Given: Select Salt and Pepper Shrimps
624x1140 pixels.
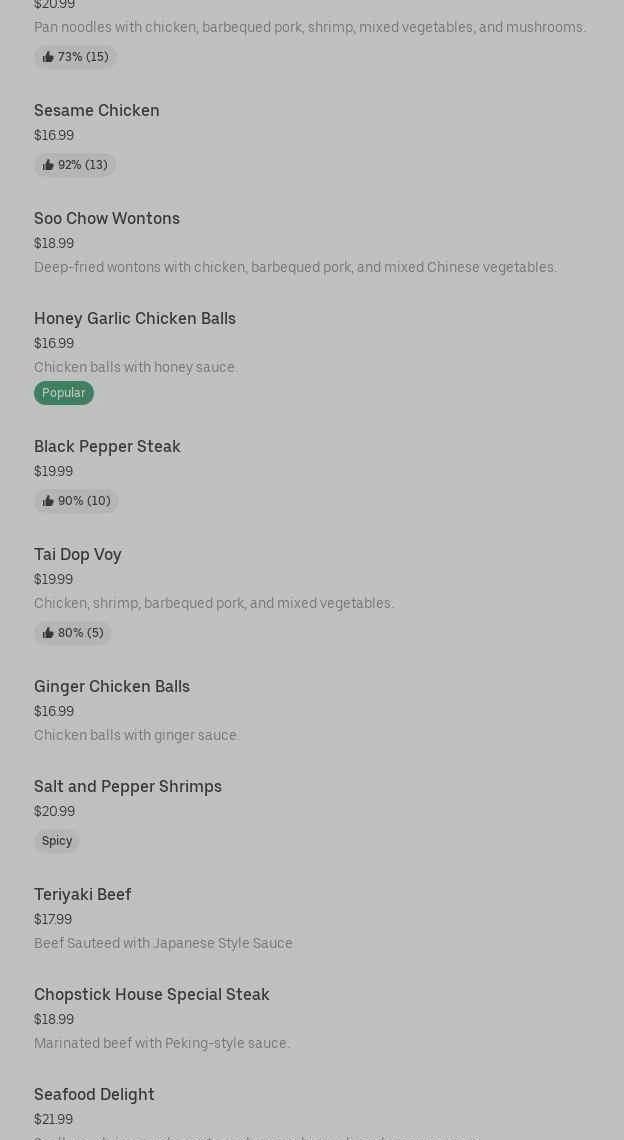Looking at the screenshot, I should (x=128, y=786).
